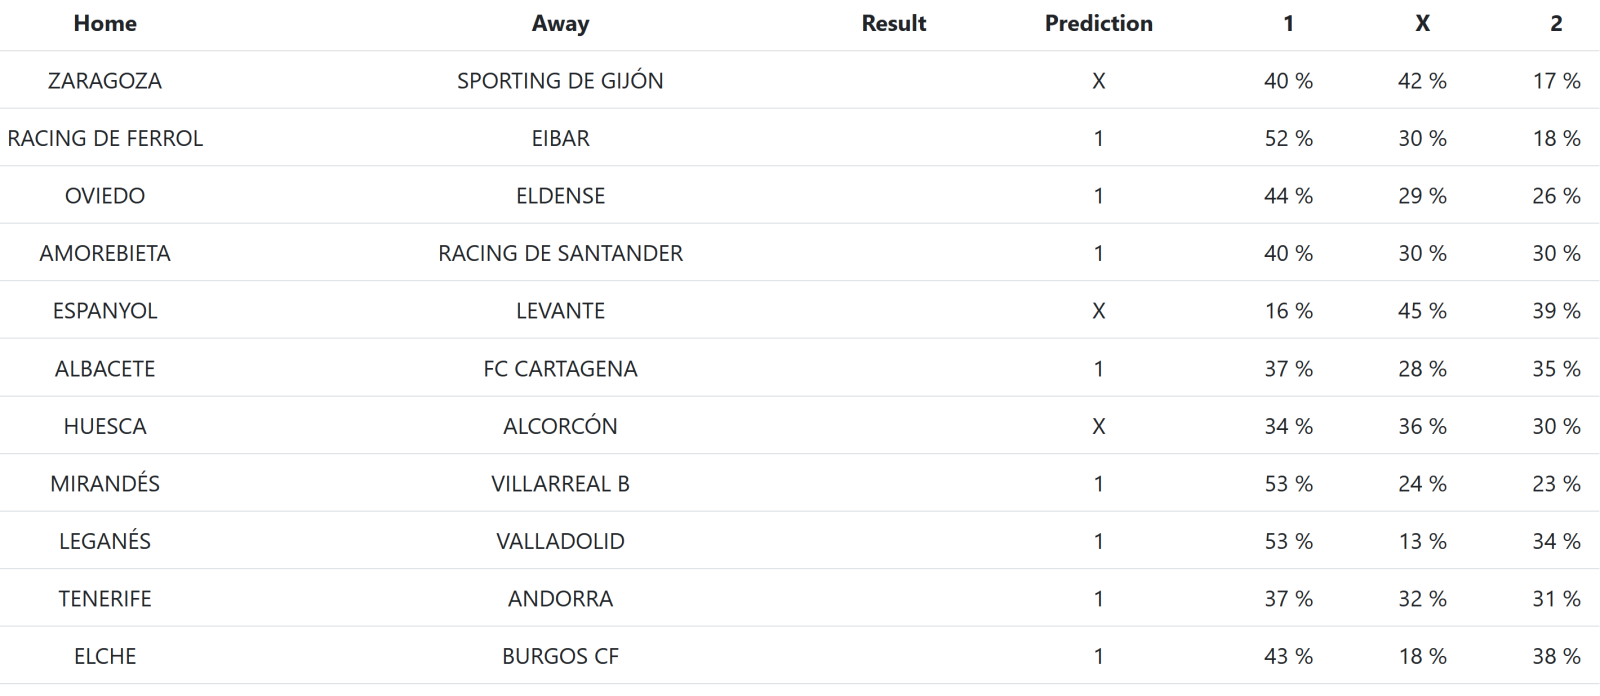This screenshot has height=696, width=1600.
Task: Click the Result column header
Action: (893, 24)
